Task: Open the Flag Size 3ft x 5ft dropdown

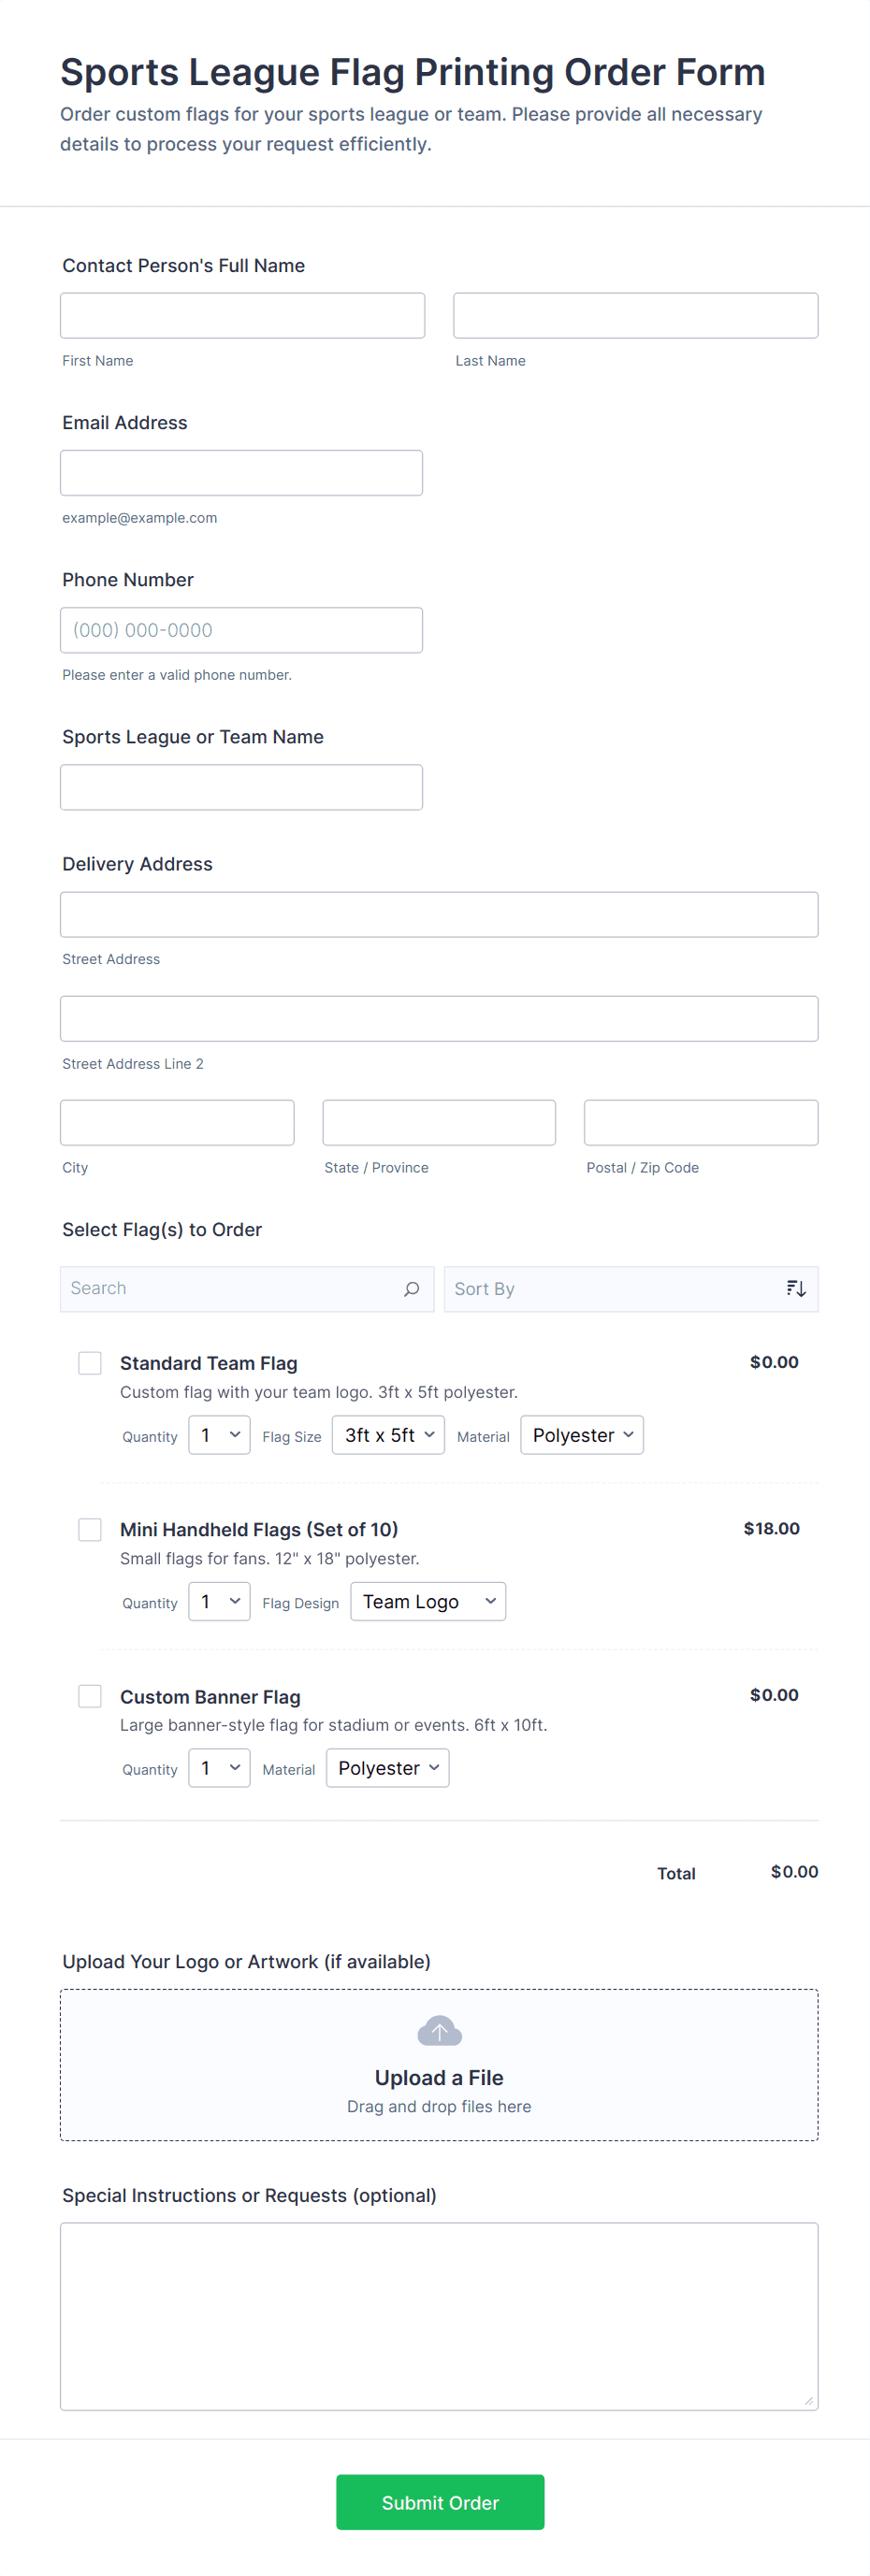Action: pos(388,1435)
